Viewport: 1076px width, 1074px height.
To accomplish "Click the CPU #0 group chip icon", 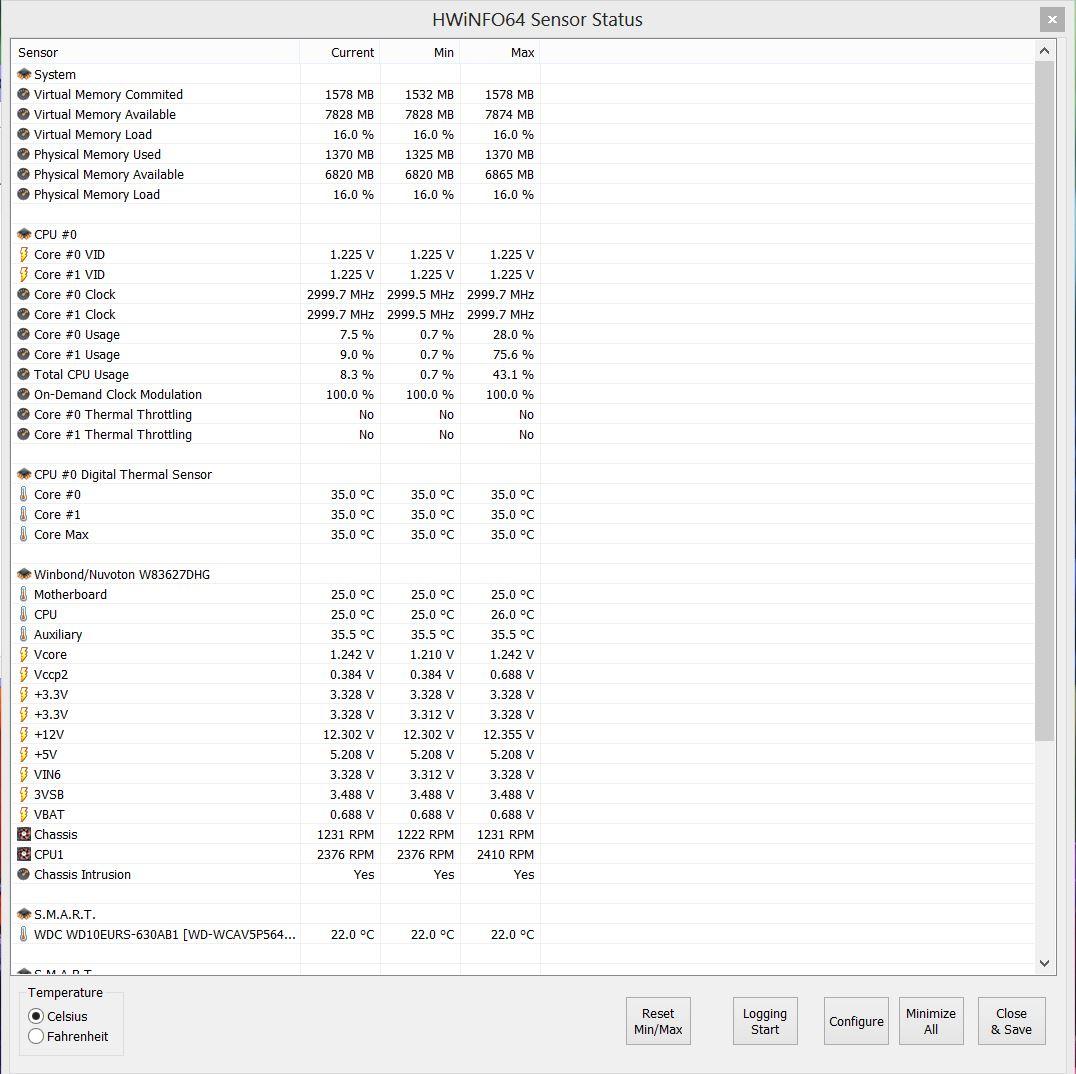I will point(24,235).
